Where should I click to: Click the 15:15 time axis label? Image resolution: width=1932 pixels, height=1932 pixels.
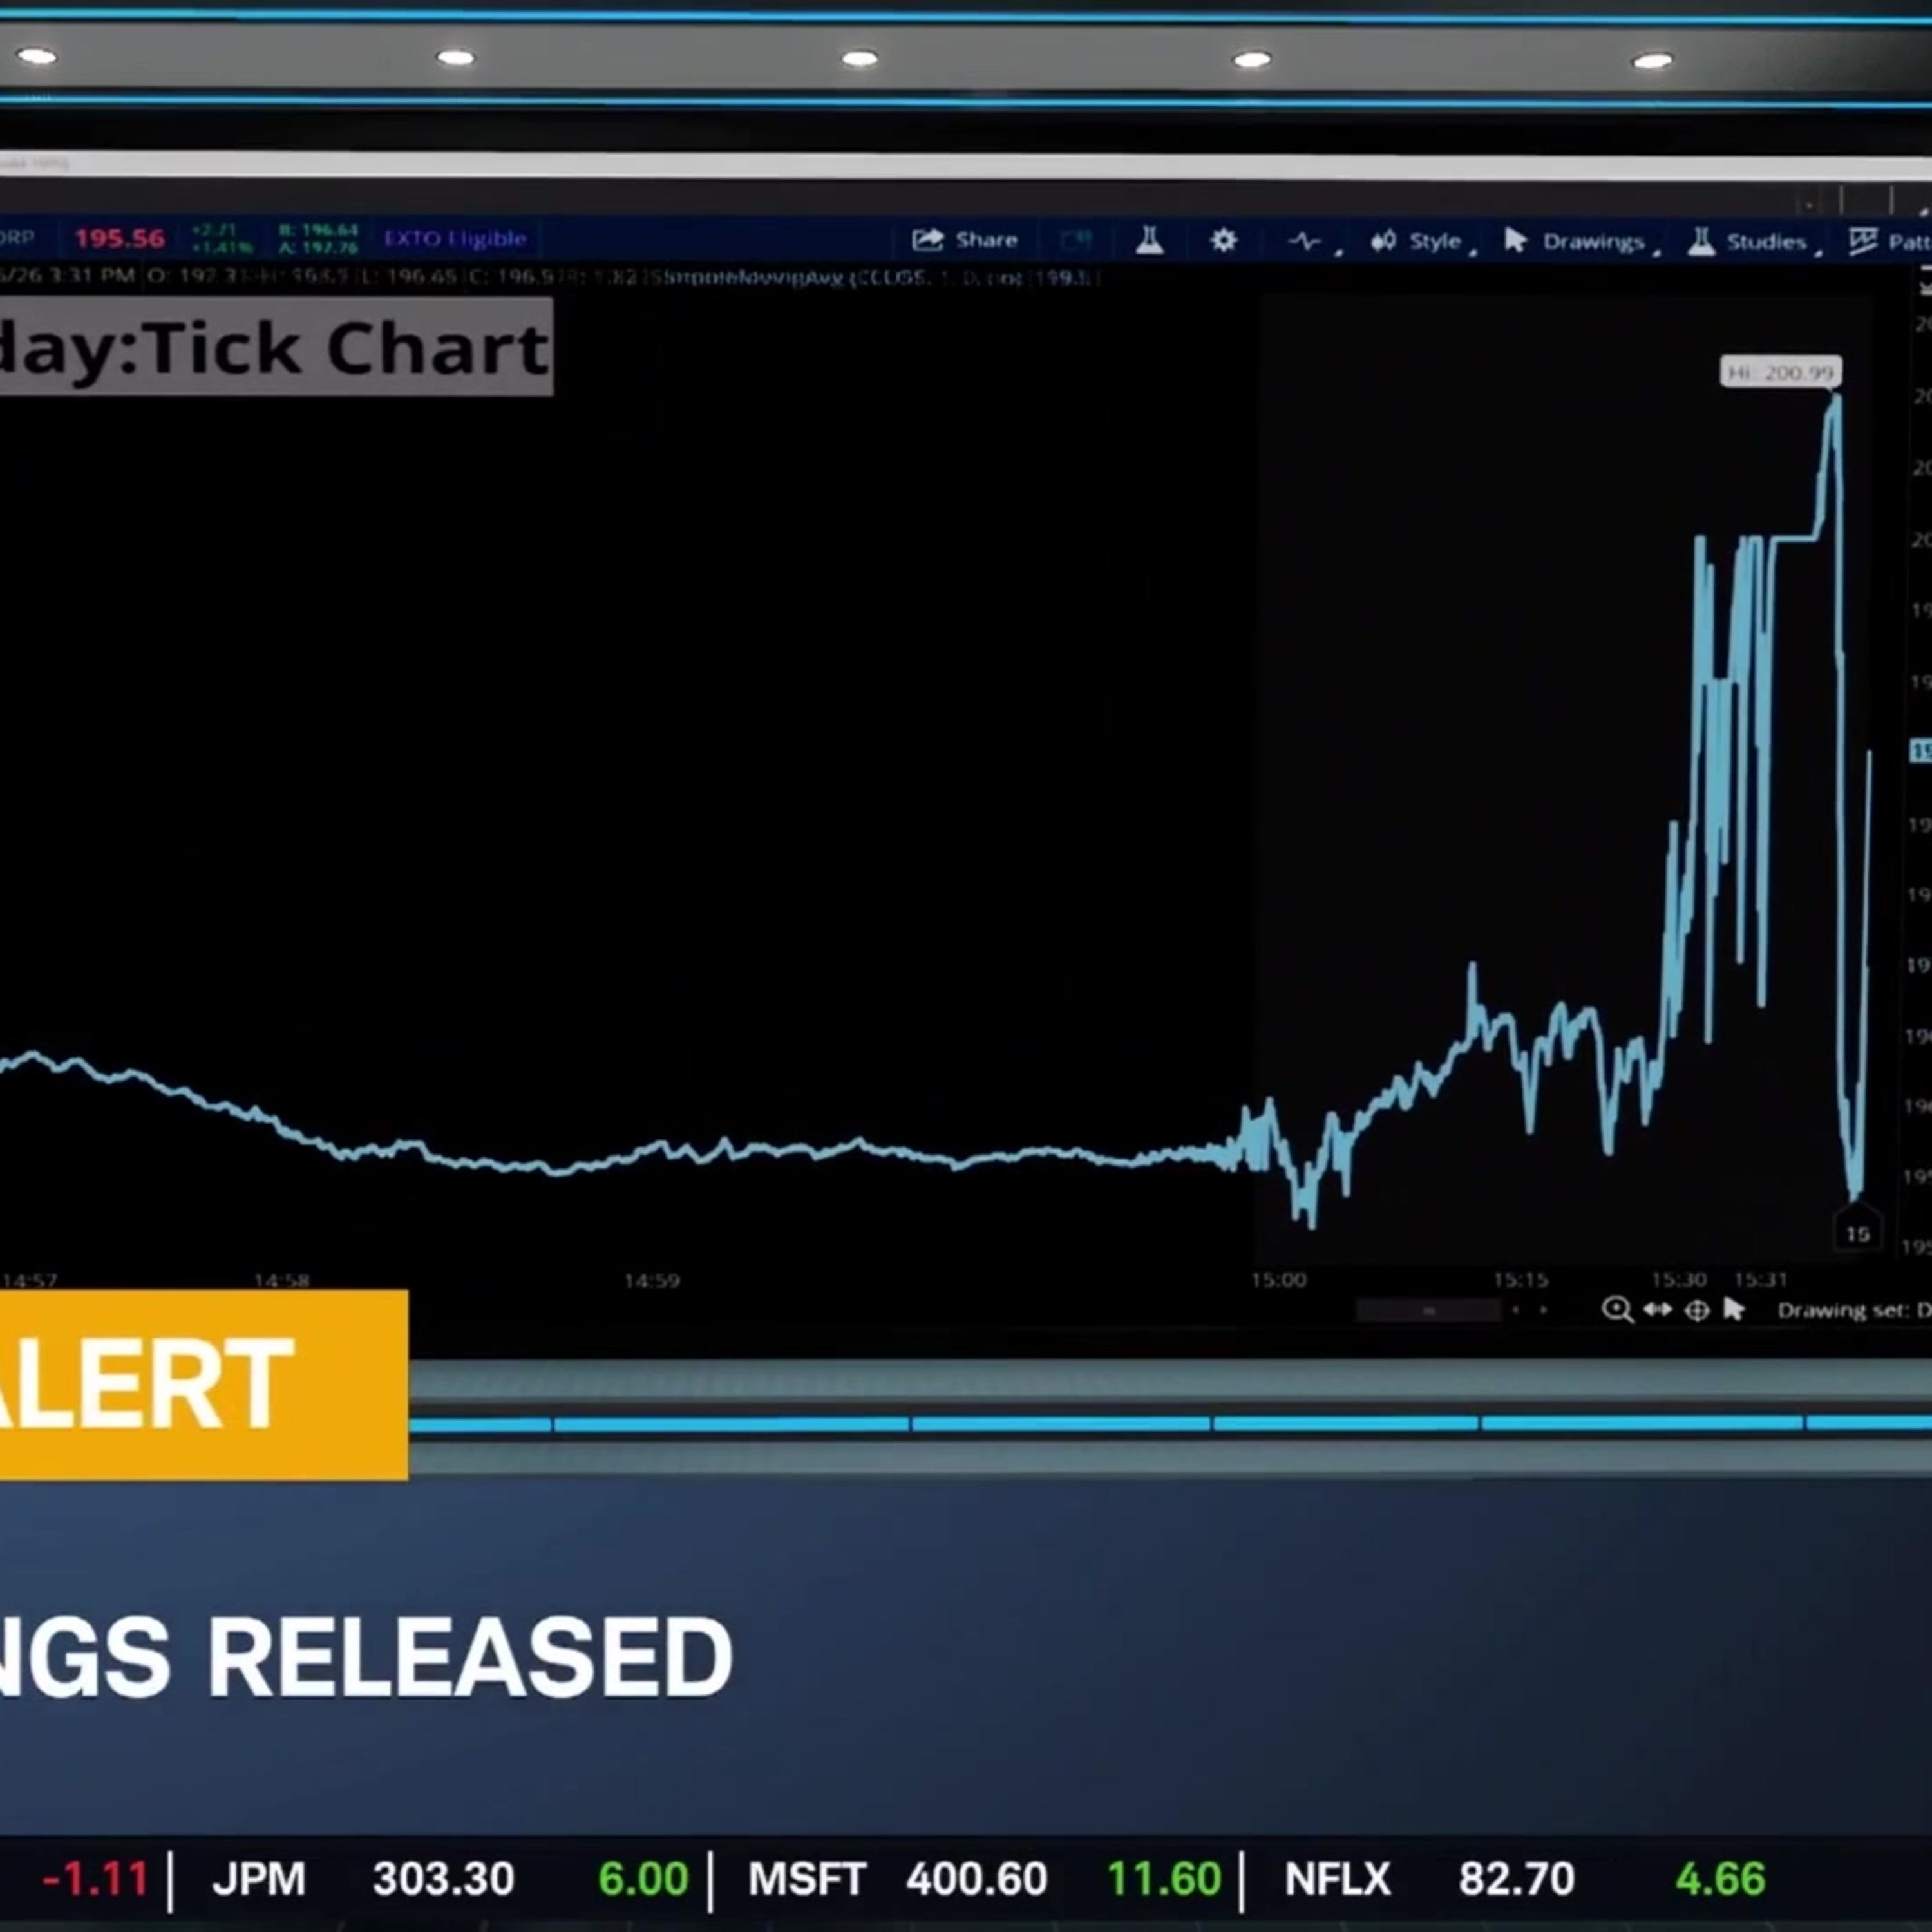tap(1520, 1280)
